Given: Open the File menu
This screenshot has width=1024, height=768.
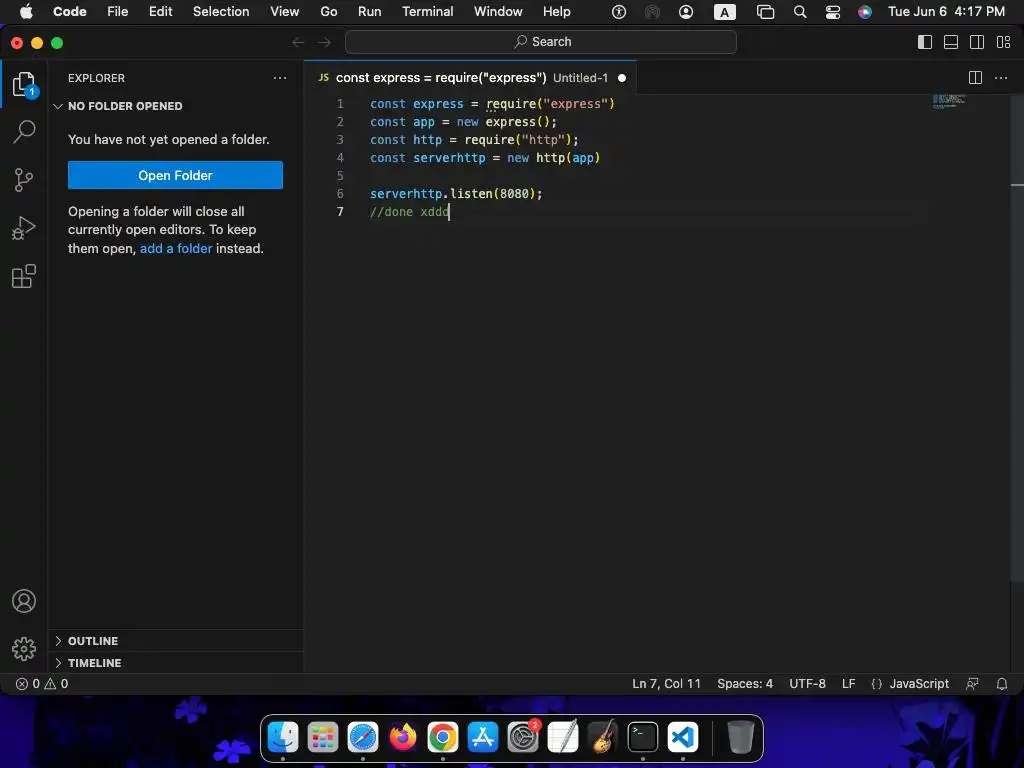Looking at the screenshot, I should pyautogui.click(x=118, y=12).
